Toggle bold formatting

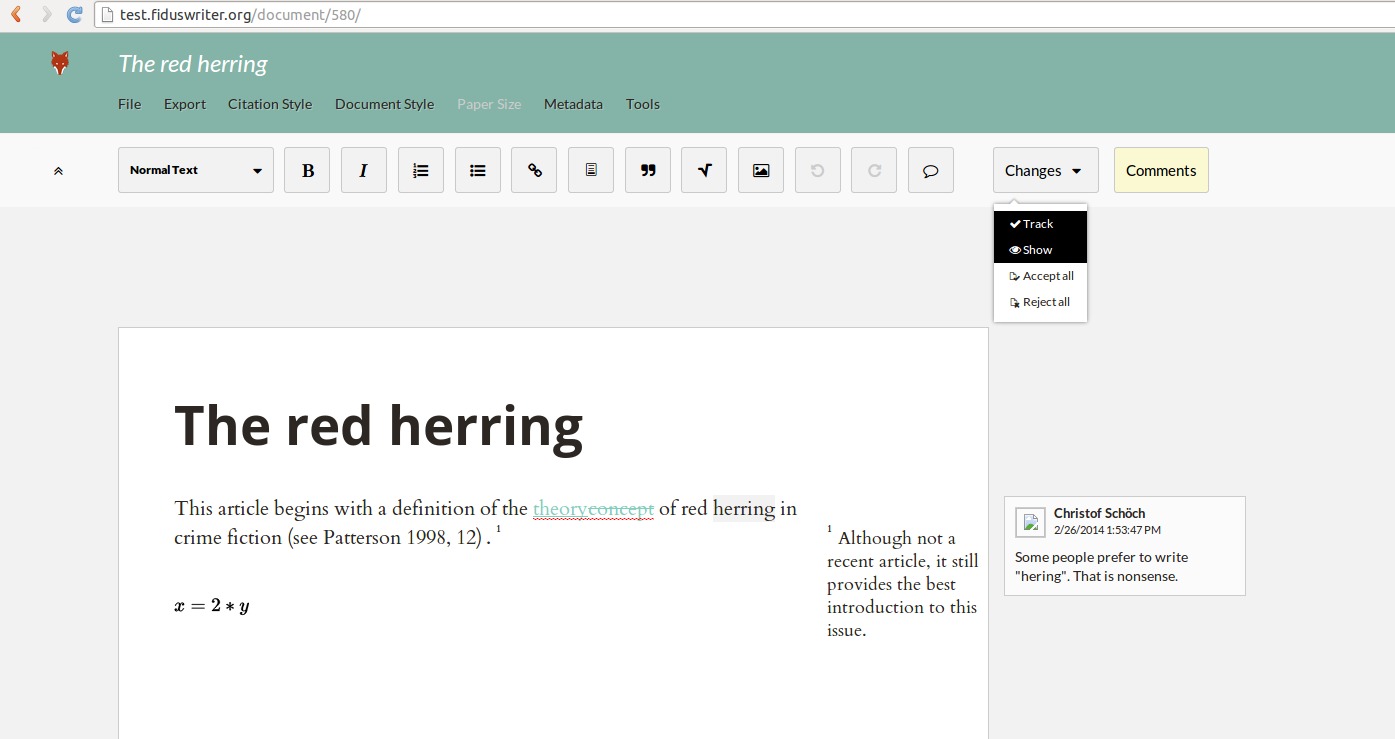[x=307, y=170]
